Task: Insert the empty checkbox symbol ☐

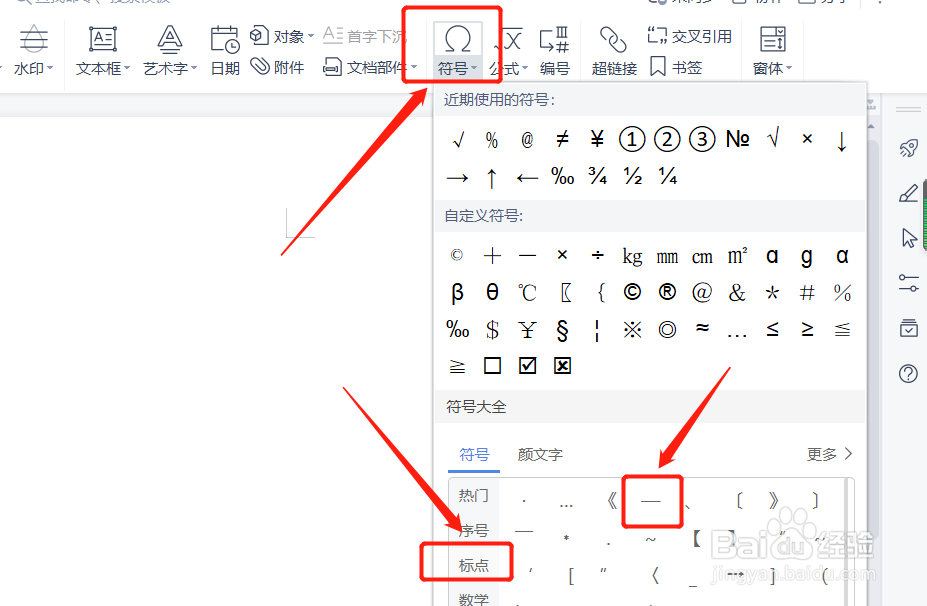Action: [492, 366]
